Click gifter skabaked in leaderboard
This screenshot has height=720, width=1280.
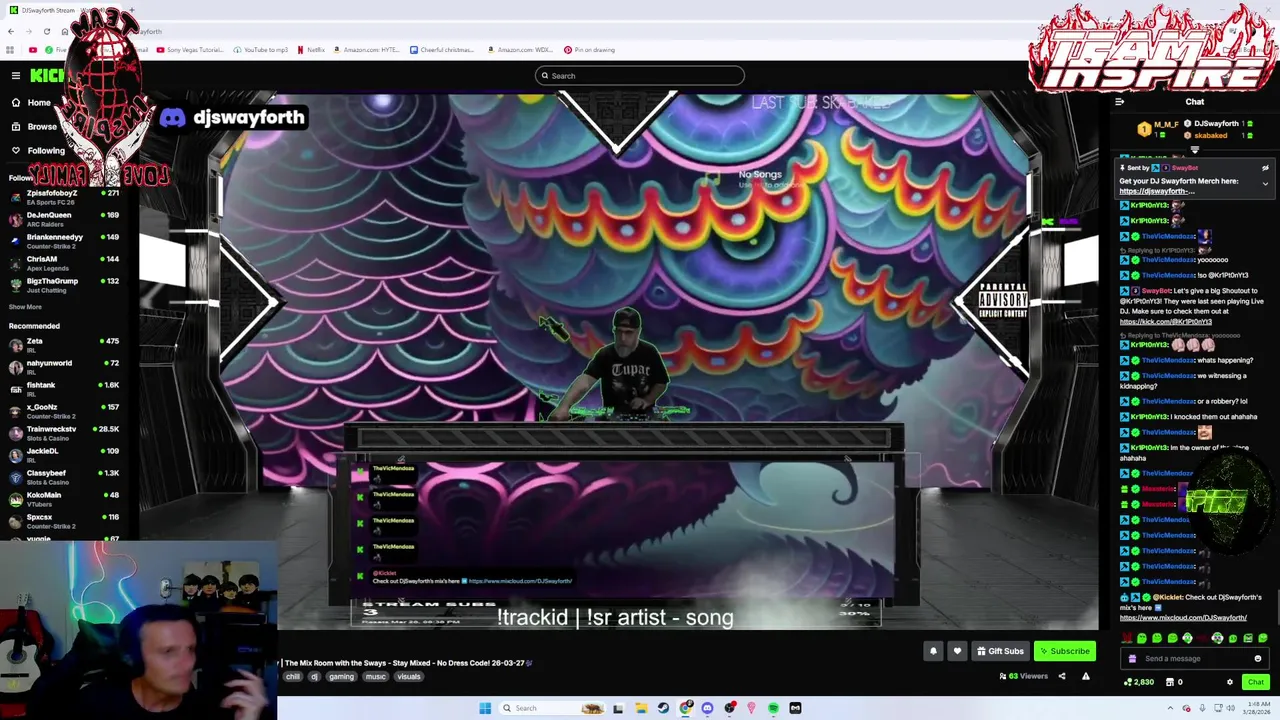[1211, 136]
